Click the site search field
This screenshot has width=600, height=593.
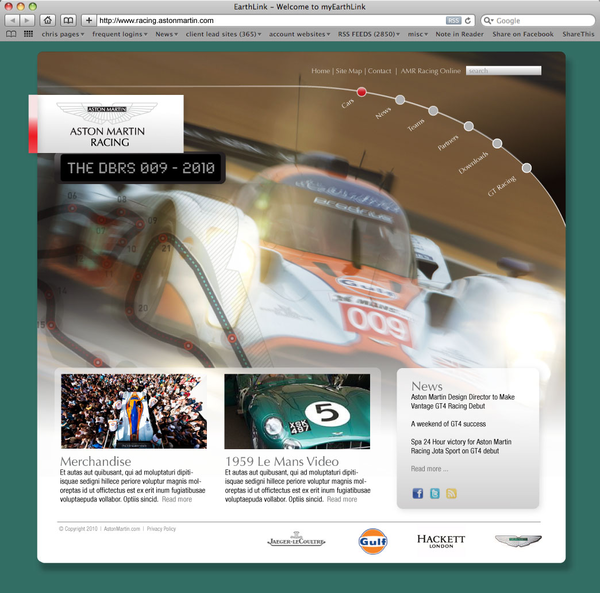coord(503,70)
